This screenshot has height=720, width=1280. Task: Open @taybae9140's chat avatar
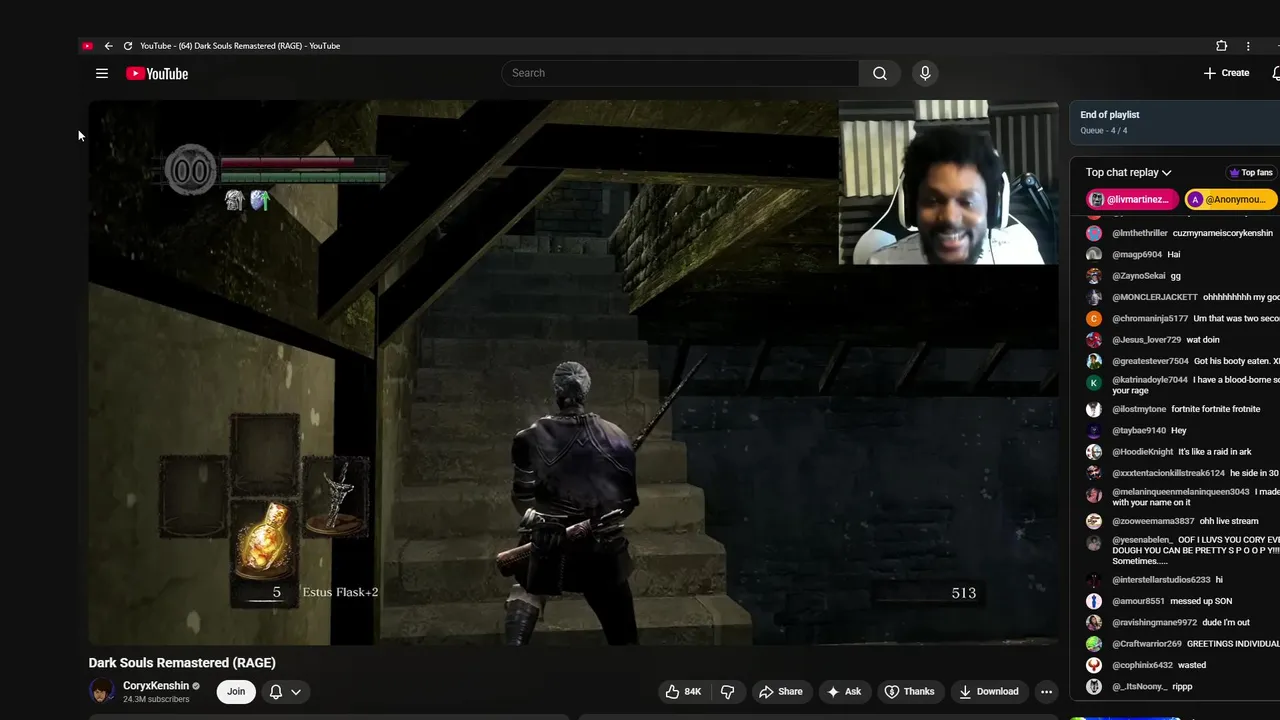click(1094, 431)
